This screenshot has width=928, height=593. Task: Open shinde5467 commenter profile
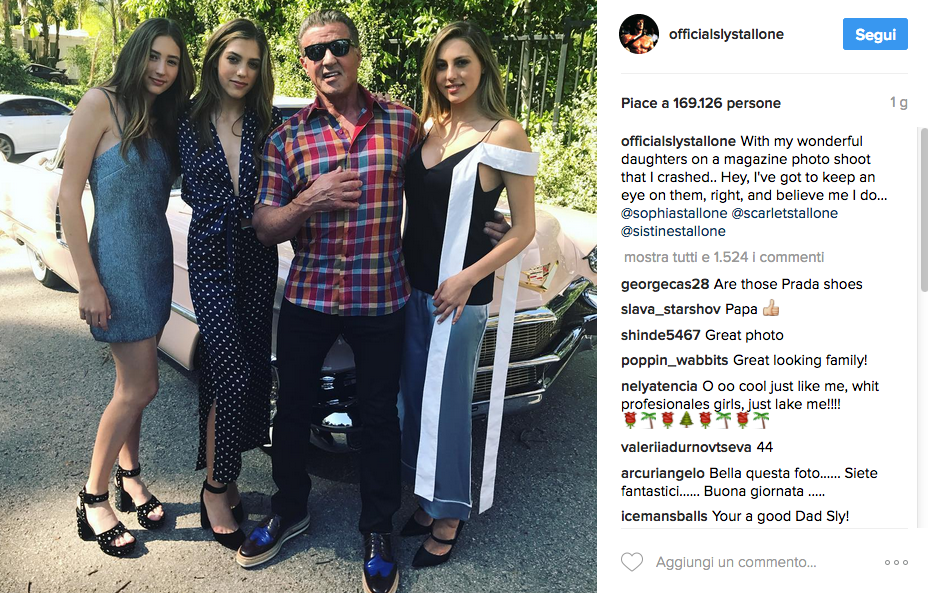660,336
